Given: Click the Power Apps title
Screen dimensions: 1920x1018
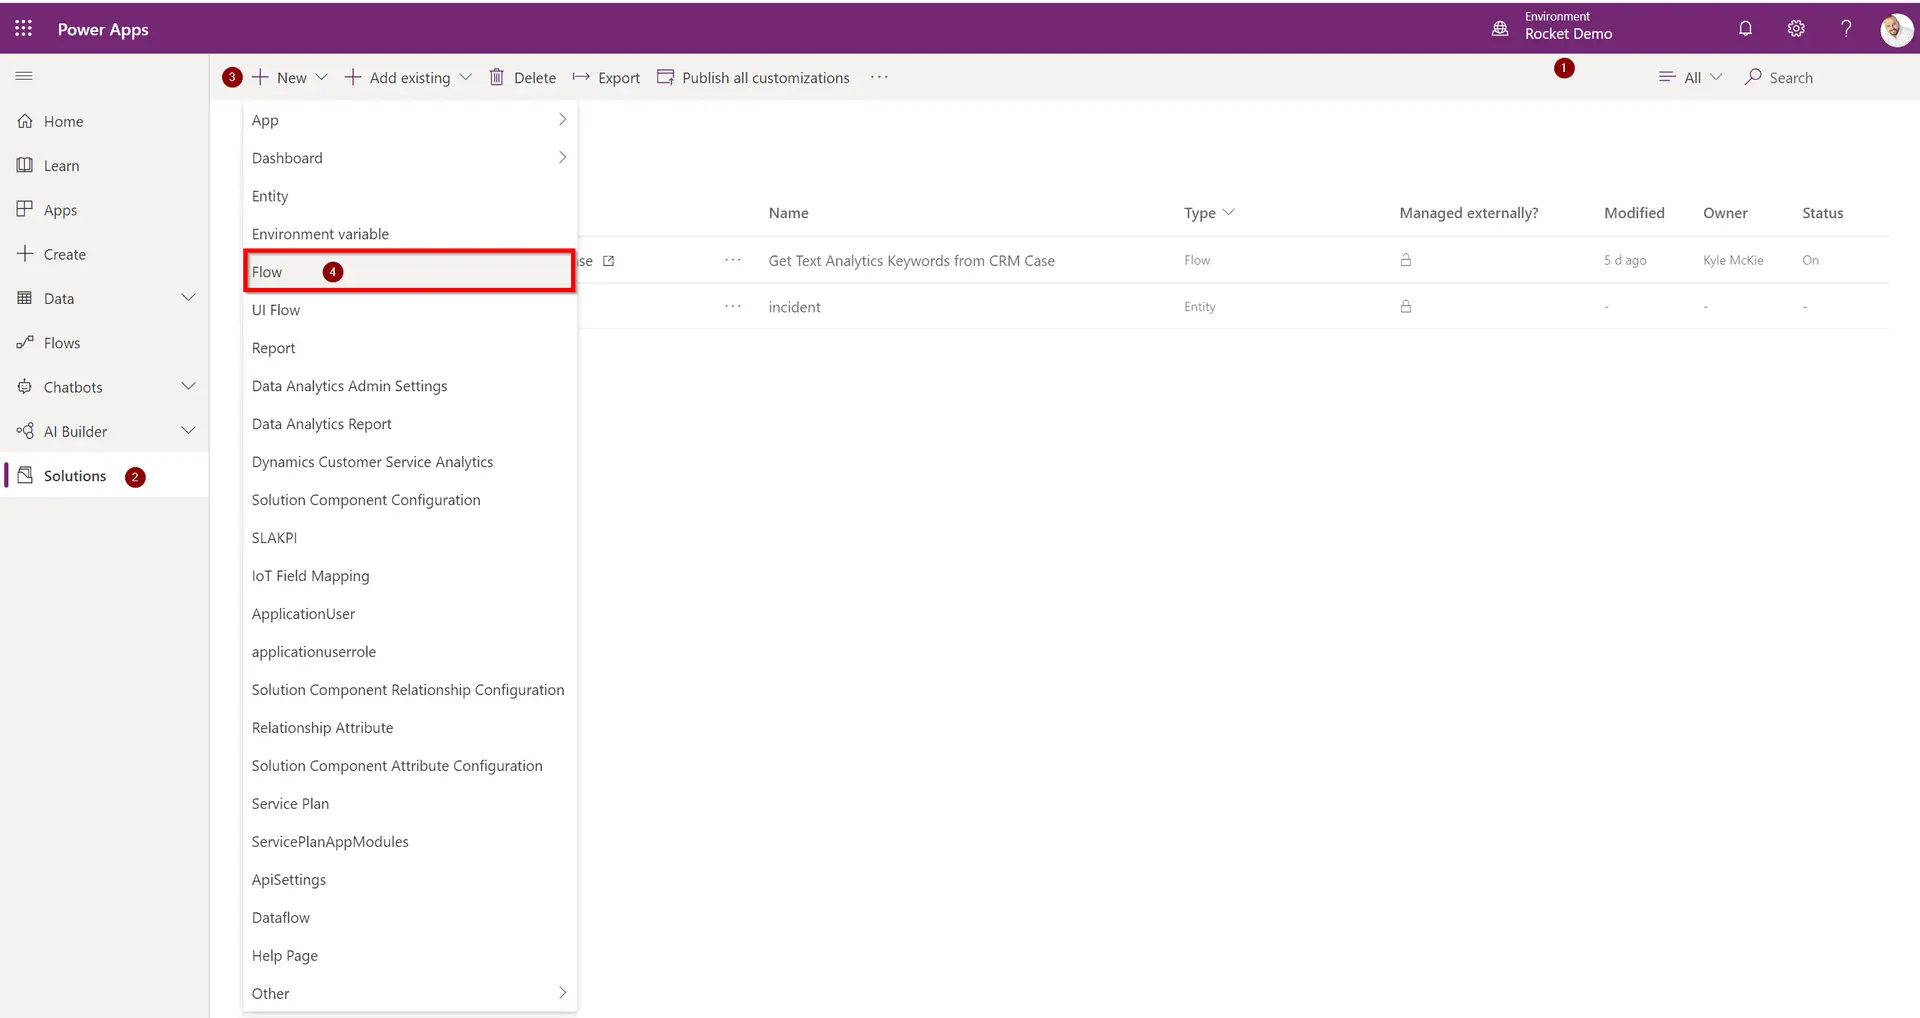Looking at the screenshot, I should 103,29.
